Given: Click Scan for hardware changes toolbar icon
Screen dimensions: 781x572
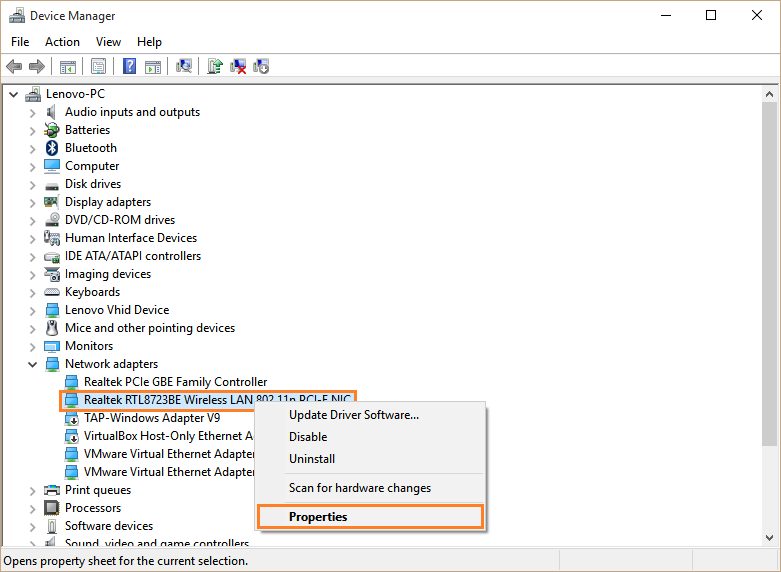Looking at the screenshot, I should [184, 66].
